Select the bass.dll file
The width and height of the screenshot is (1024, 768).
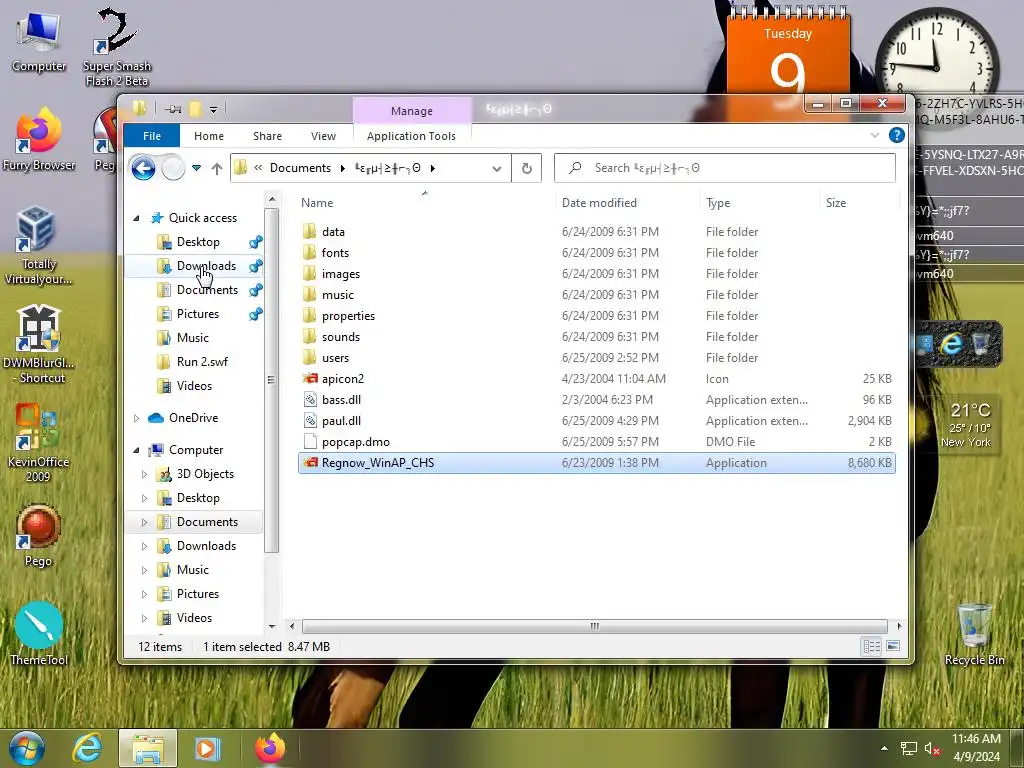click(596, 400)
